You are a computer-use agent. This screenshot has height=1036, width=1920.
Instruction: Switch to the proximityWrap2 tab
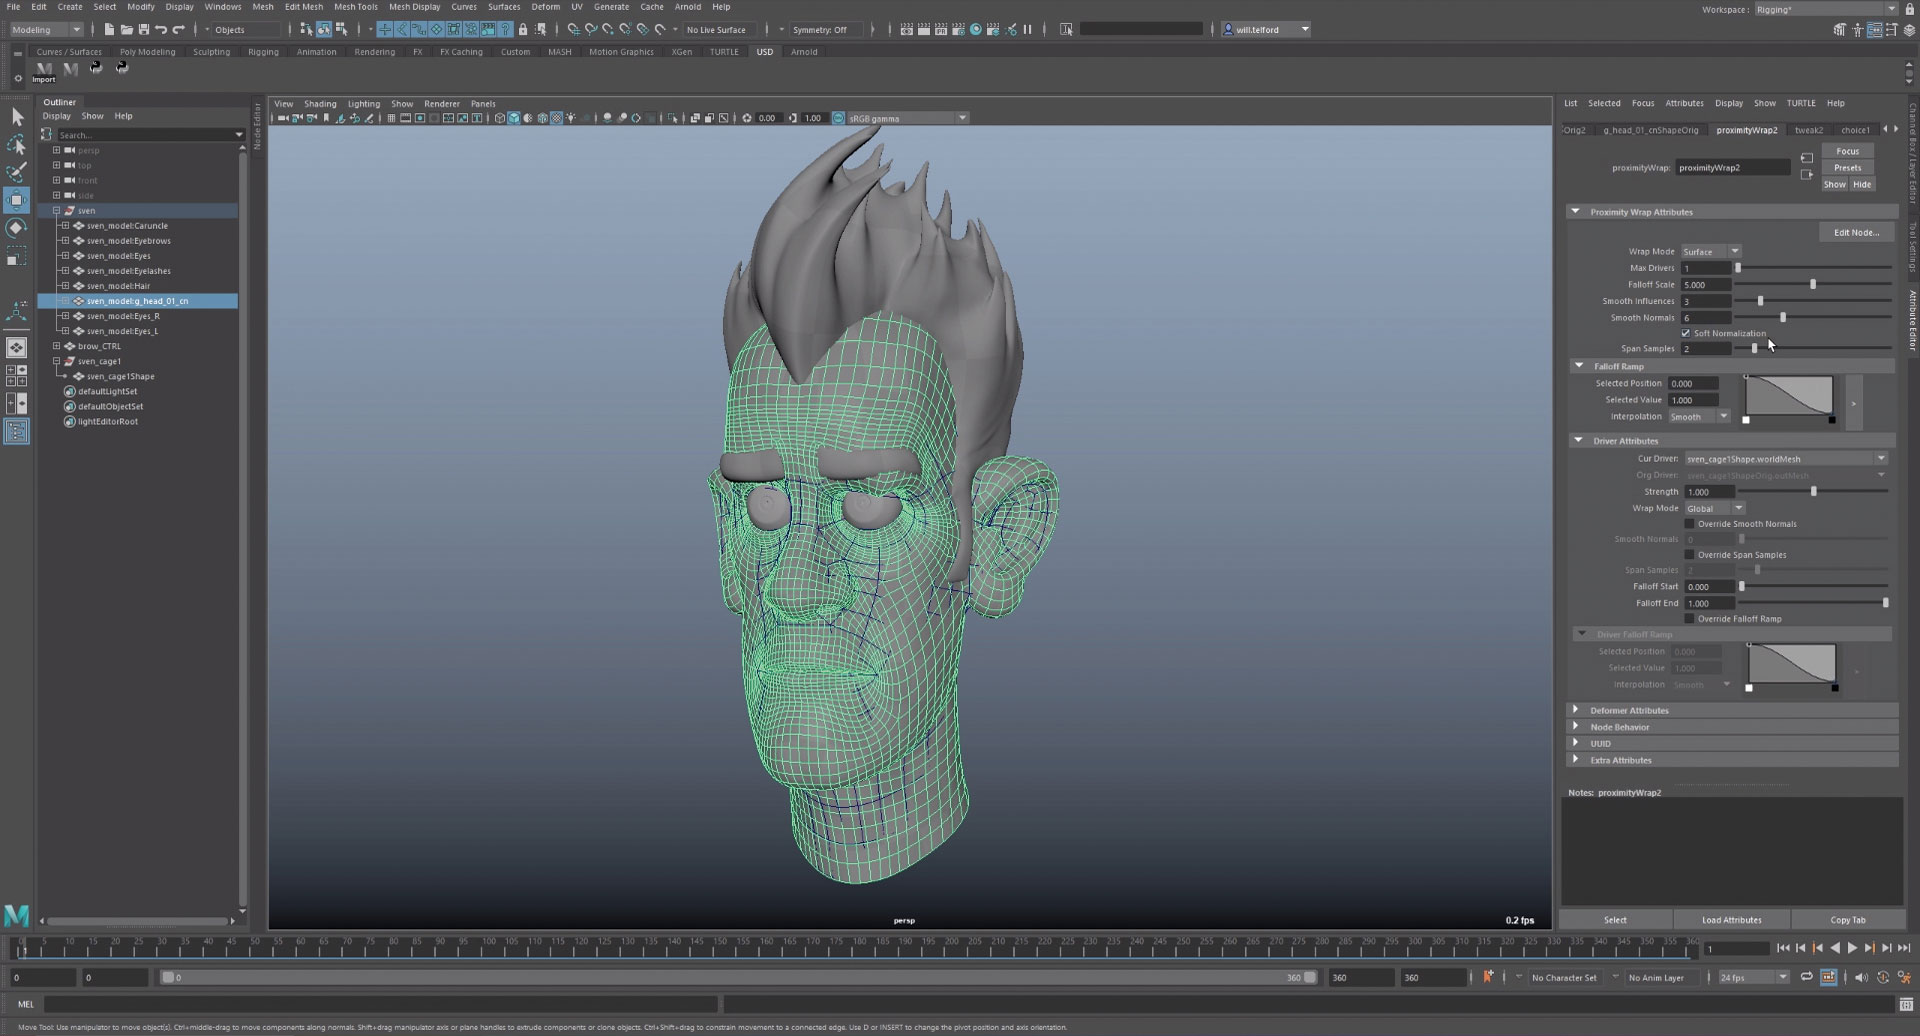pyautogui.click(x=1747, y=130)
